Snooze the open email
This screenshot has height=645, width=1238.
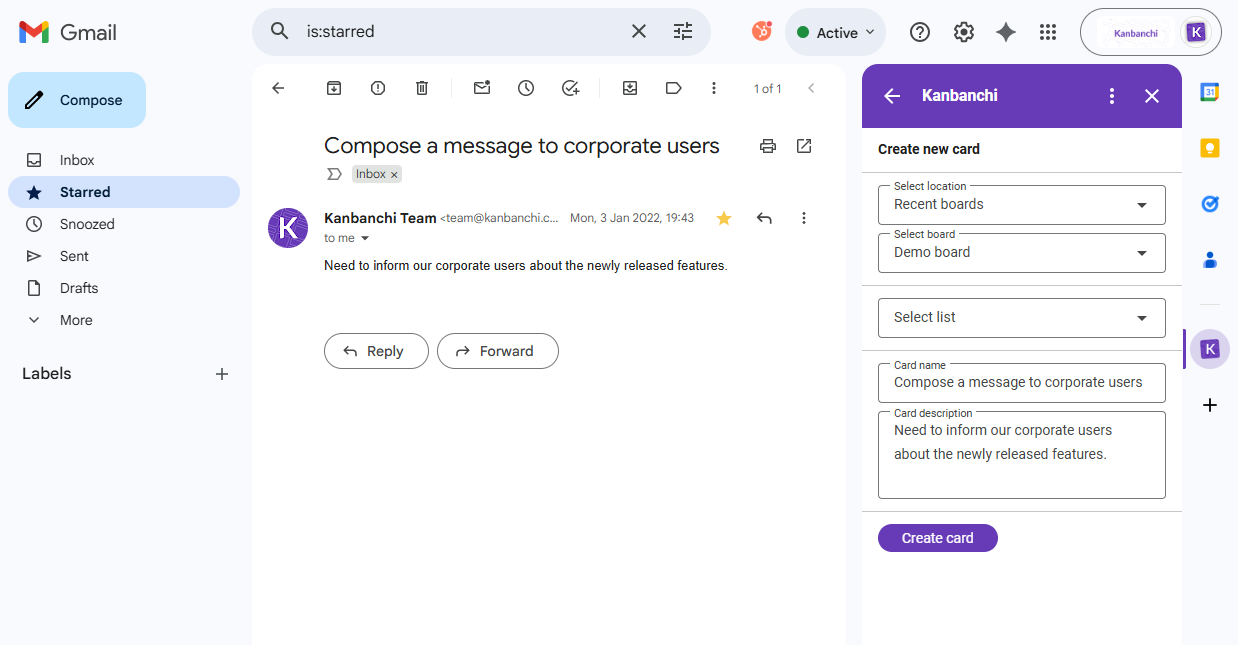(x=525, y=88)
